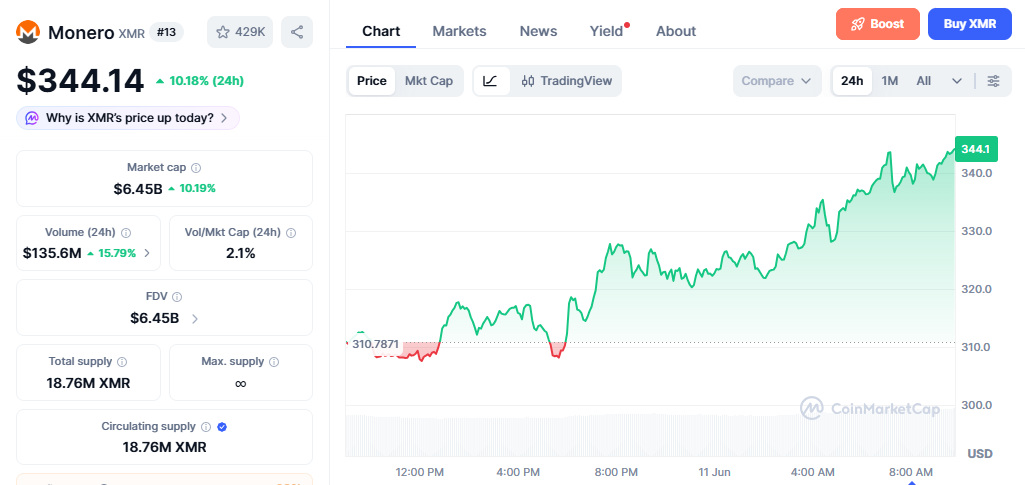Click the rocket Boost button

click(x=877, y=24)
